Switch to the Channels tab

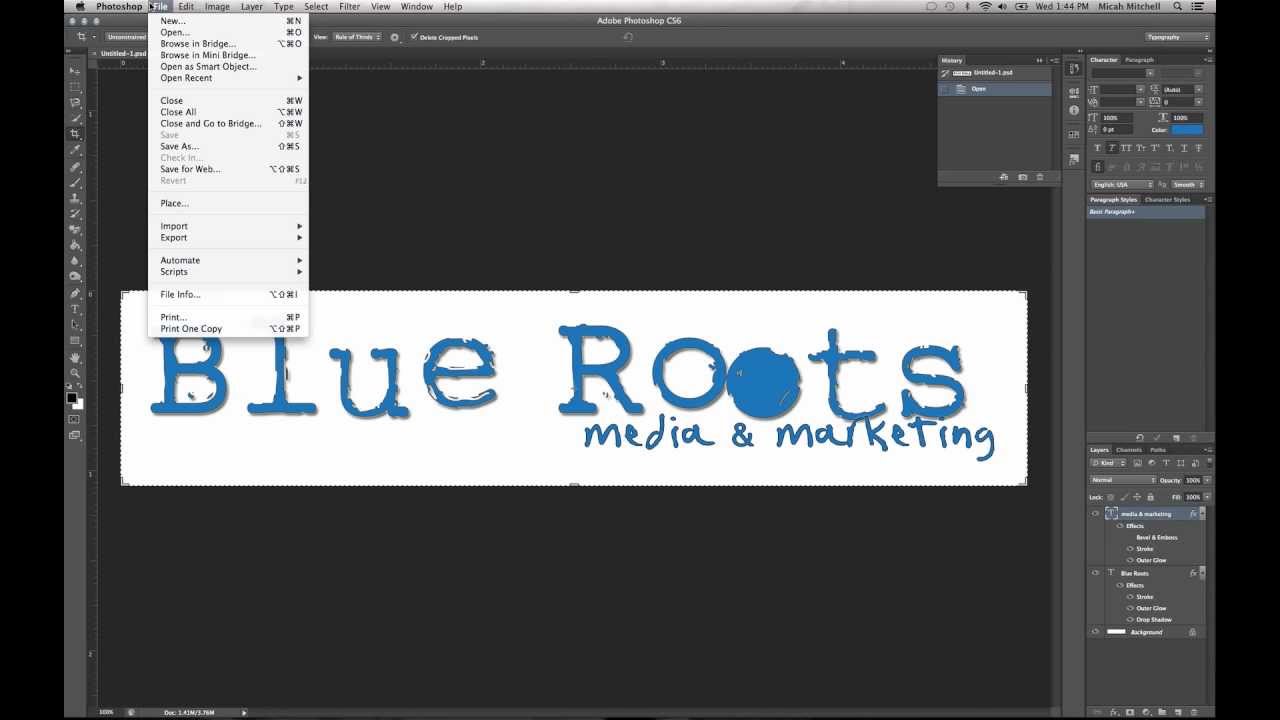(1129, 450)
